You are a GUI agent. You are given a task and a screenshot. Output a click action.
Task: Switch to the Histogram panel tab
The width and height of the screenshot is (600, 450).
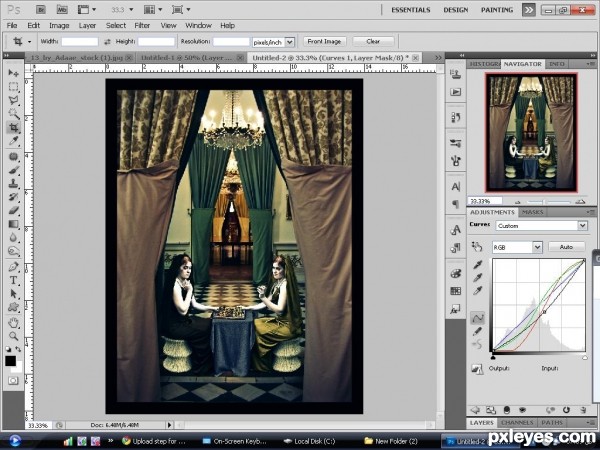tap(484, 64)
